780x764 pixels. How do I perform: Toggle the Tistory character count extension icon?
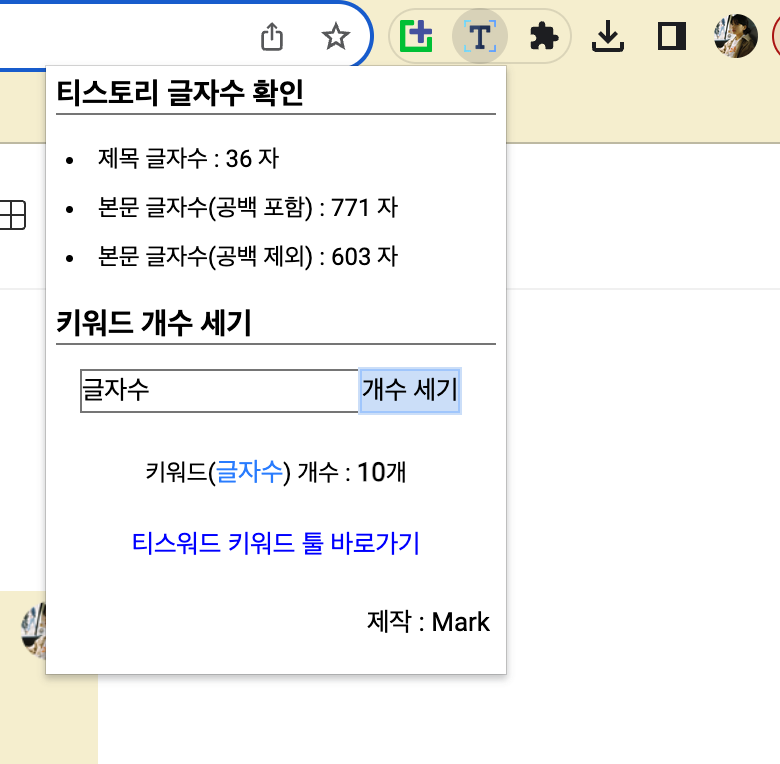point(480,36)
